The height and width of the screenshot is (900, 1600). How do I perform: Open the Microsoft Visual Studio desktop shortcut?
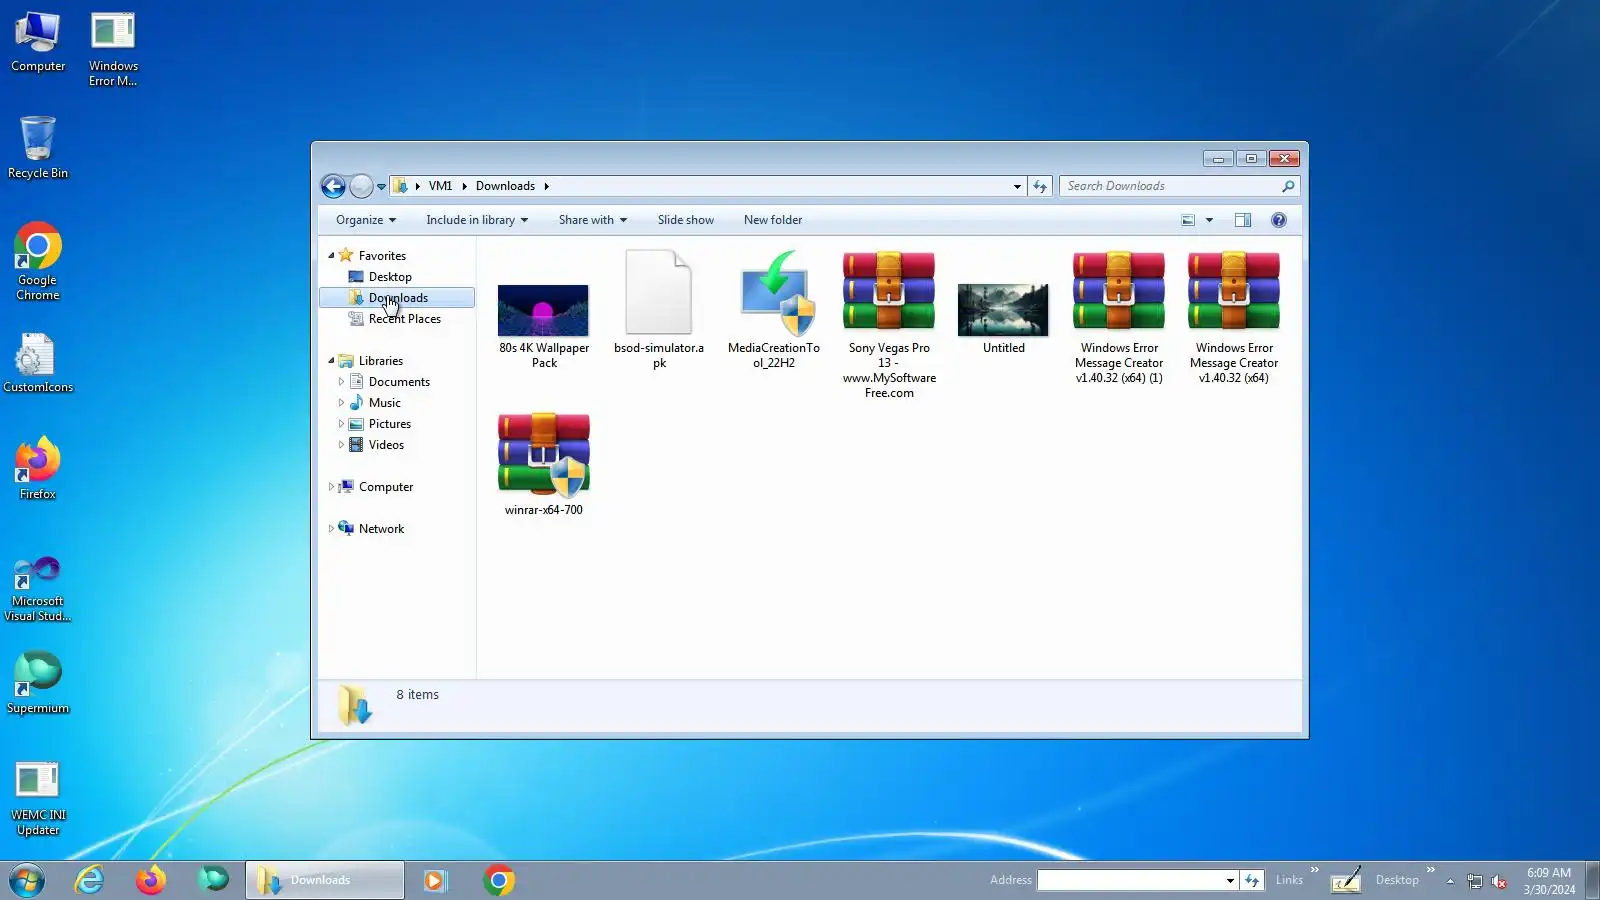click(x=38, y=589)
